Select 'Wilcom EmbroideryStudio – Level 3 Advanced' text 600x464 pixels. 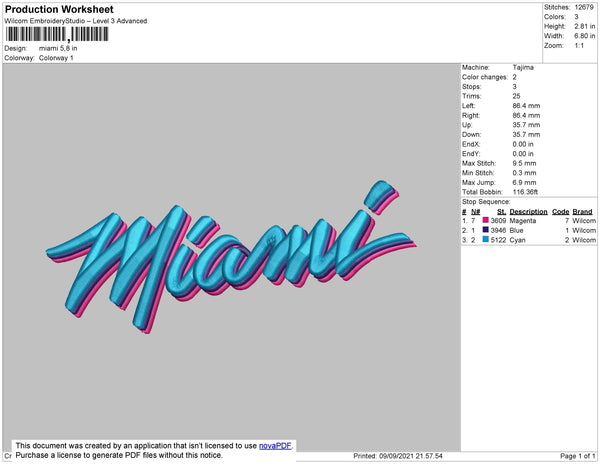coord(76,21)
